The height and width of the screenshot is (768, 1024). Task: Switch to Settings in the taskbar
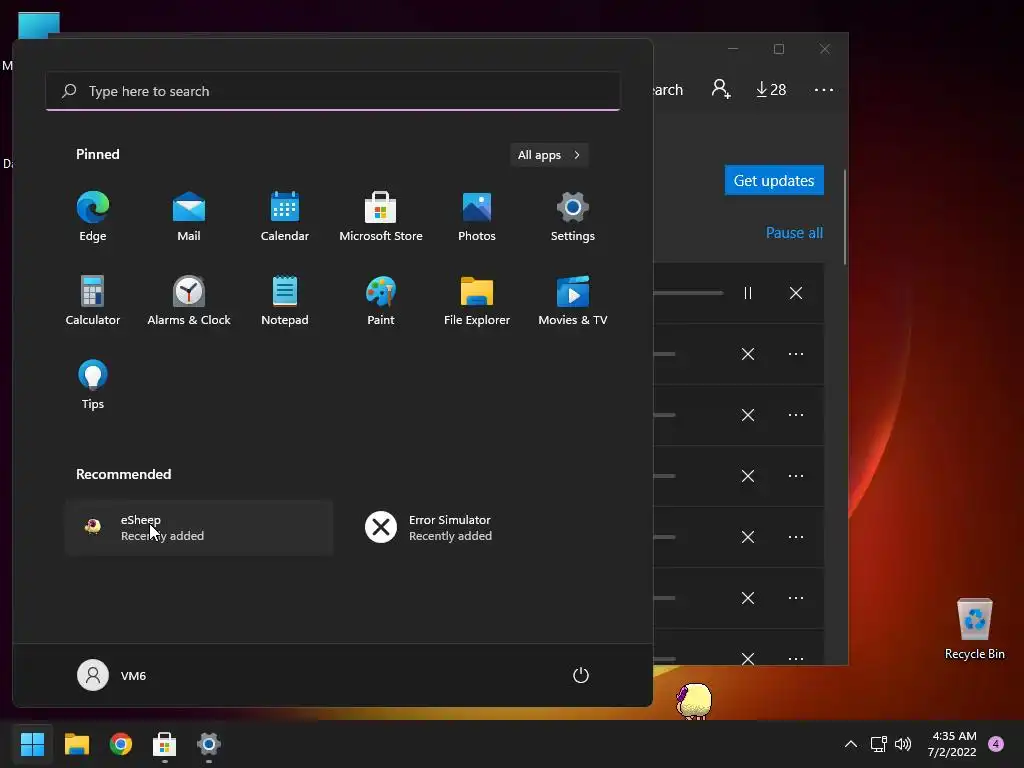(x=209, y=744)
